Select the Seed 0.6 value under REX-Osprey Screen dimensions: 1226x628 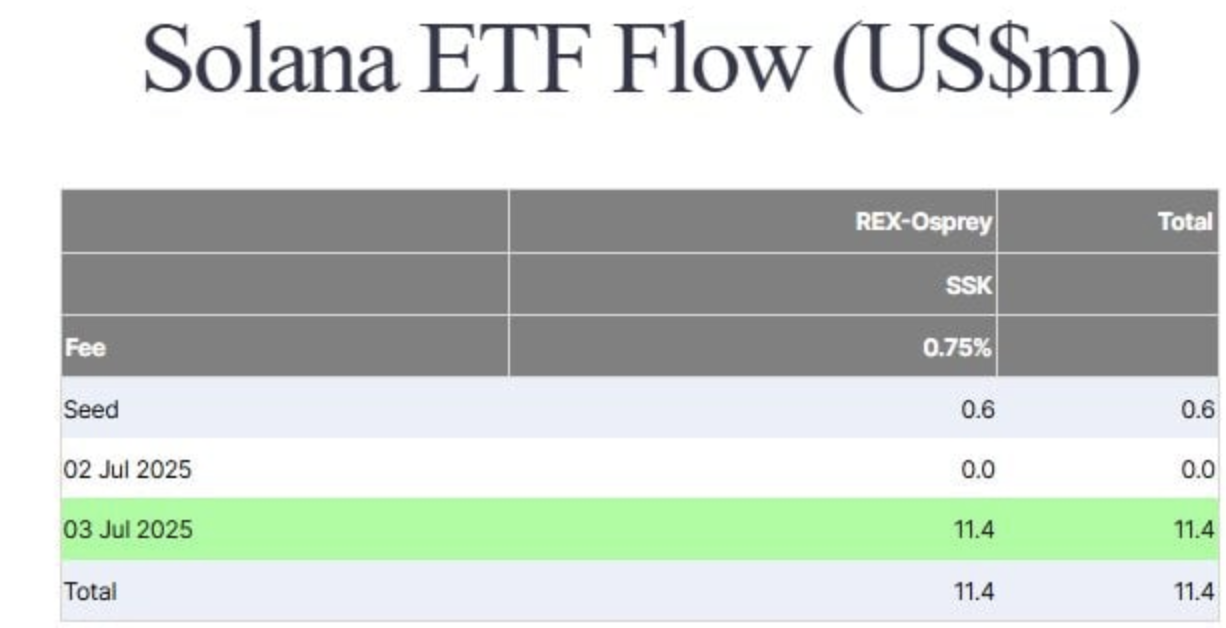pos(978,409)
